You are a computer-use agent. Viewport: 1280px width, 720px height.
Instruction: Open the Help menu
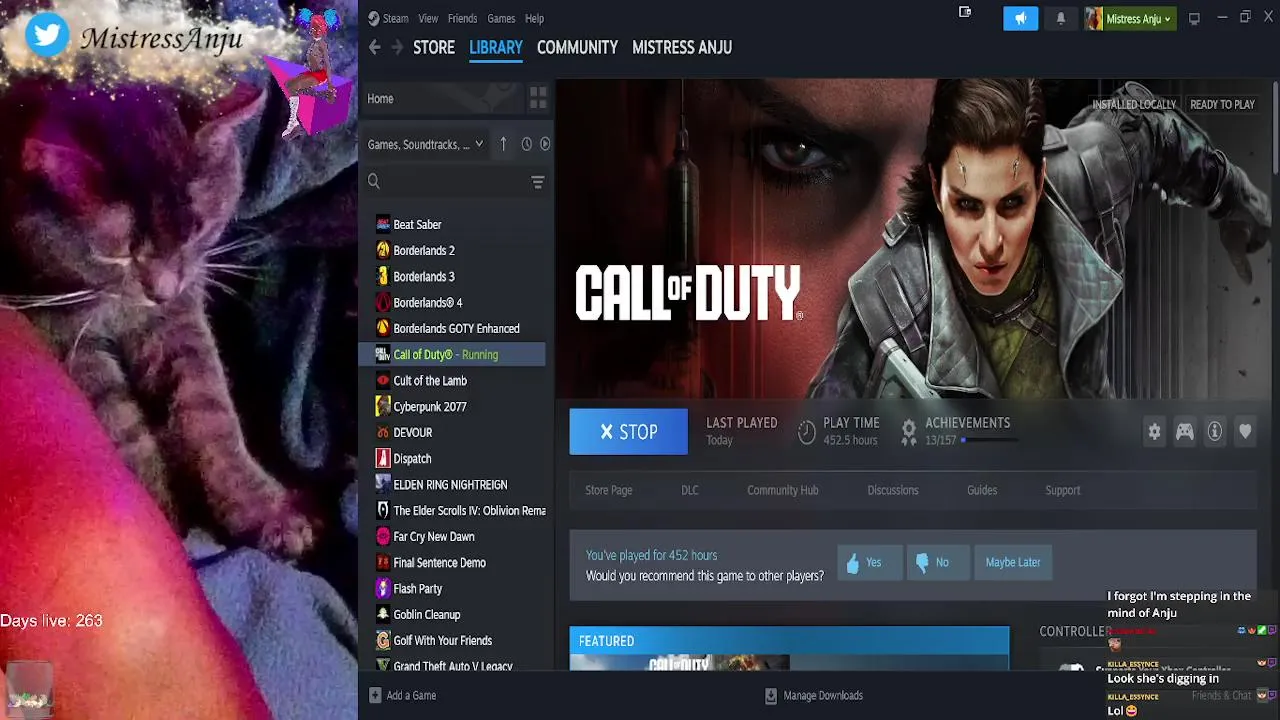(534, 18)
